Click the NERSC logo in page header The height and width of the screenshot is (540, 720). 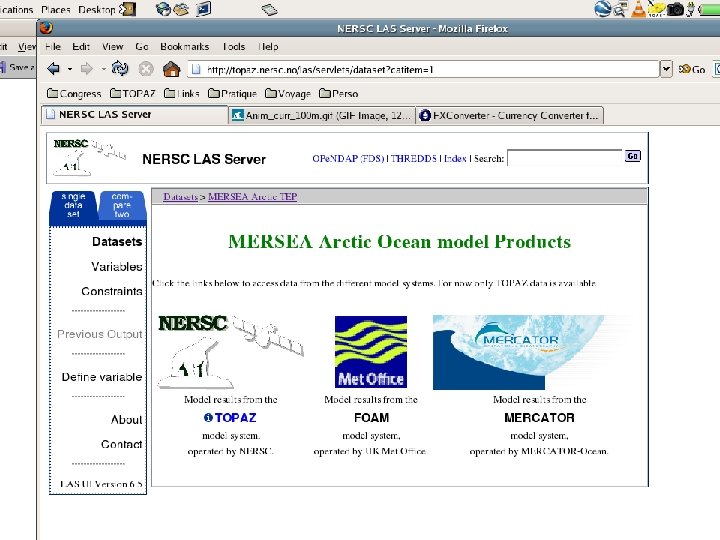[90, 157]
